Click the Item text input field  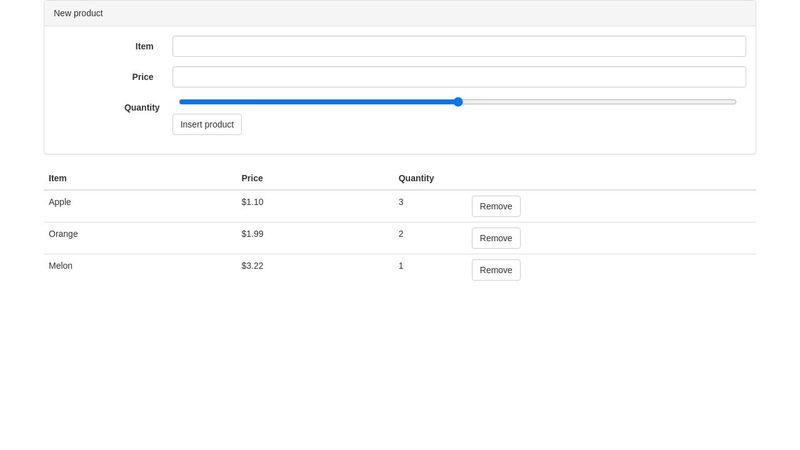coord(459,46)
